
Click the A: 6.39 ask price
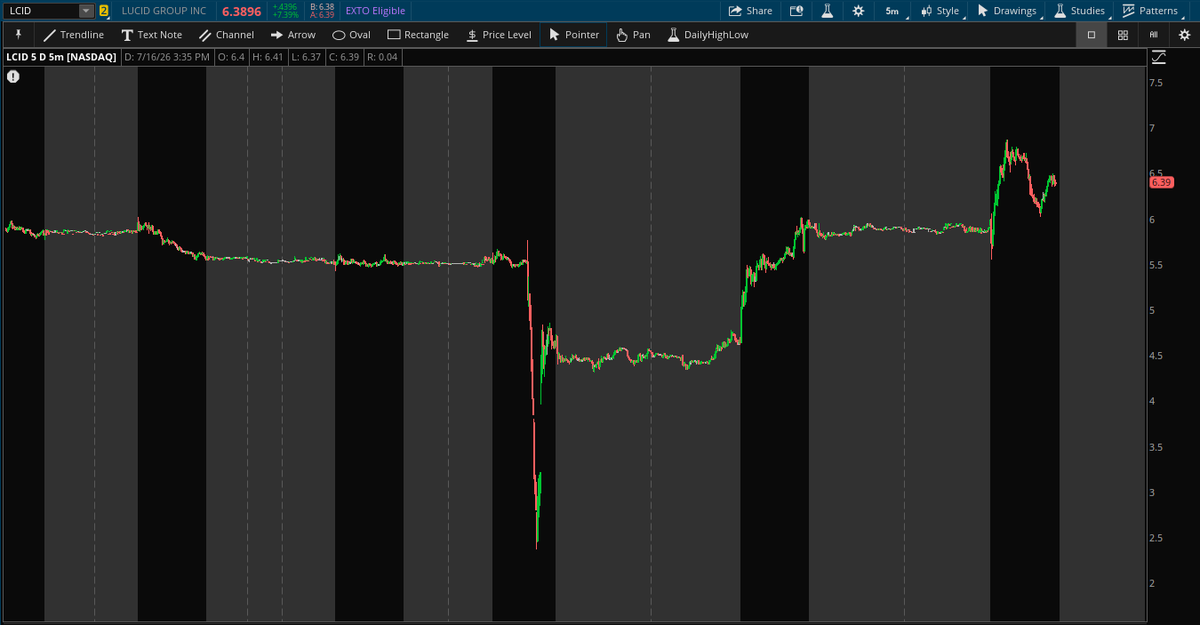[322, 15]
